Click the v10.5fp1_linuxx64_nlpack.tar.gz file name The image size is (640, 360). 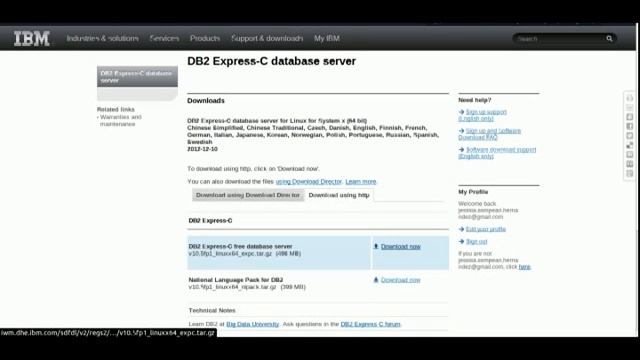[232, 287]
